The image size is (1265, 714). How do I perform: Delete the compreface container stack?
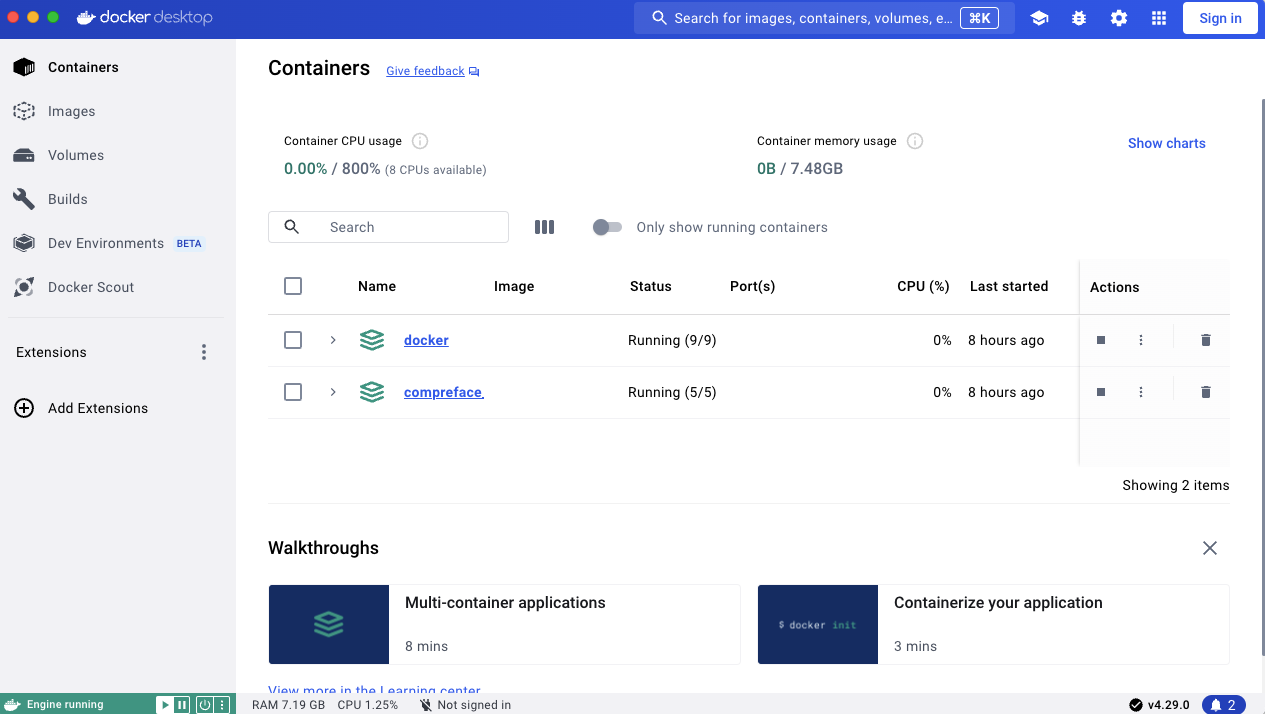coord(1205,392)
